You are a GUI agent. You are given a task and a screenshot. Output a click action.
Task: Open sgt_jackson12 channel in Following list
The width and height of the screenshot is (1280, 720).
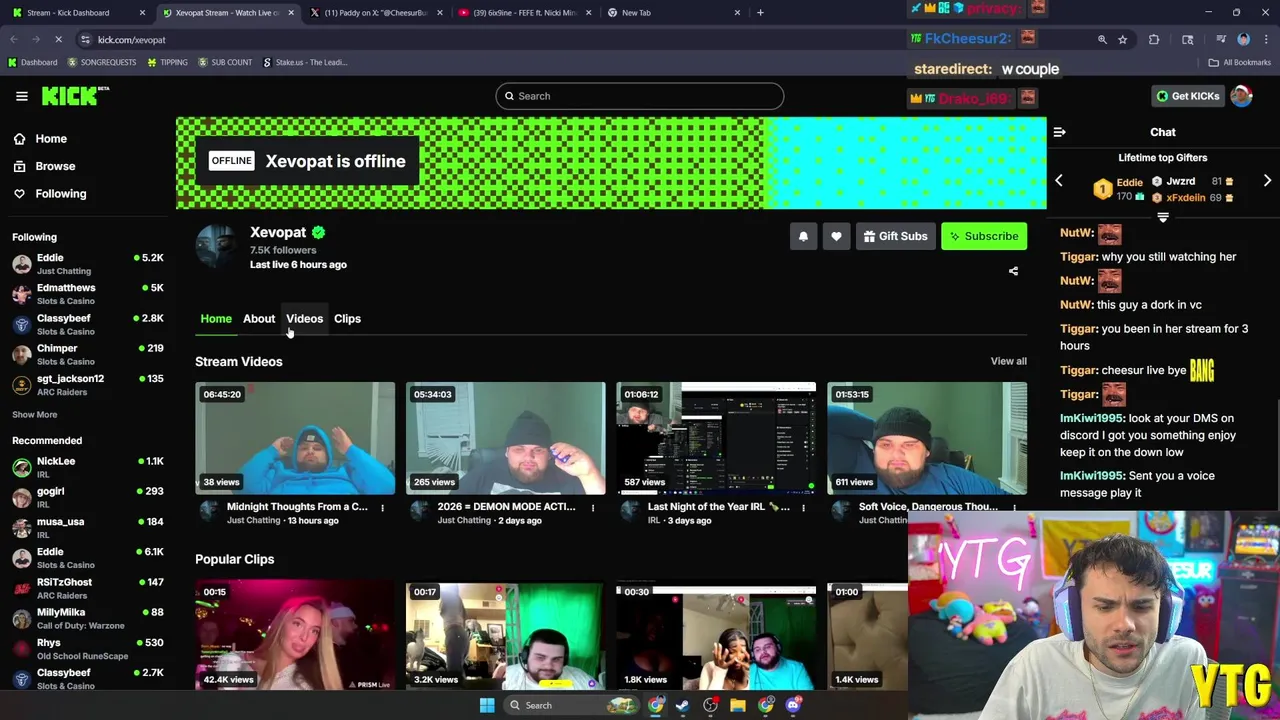[87, 384]
